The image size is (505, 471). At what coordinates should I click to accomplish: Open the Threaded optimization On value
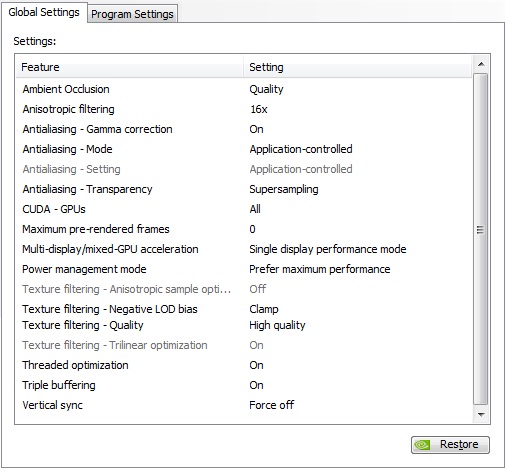pyautogui.click(x=256, y=365)
